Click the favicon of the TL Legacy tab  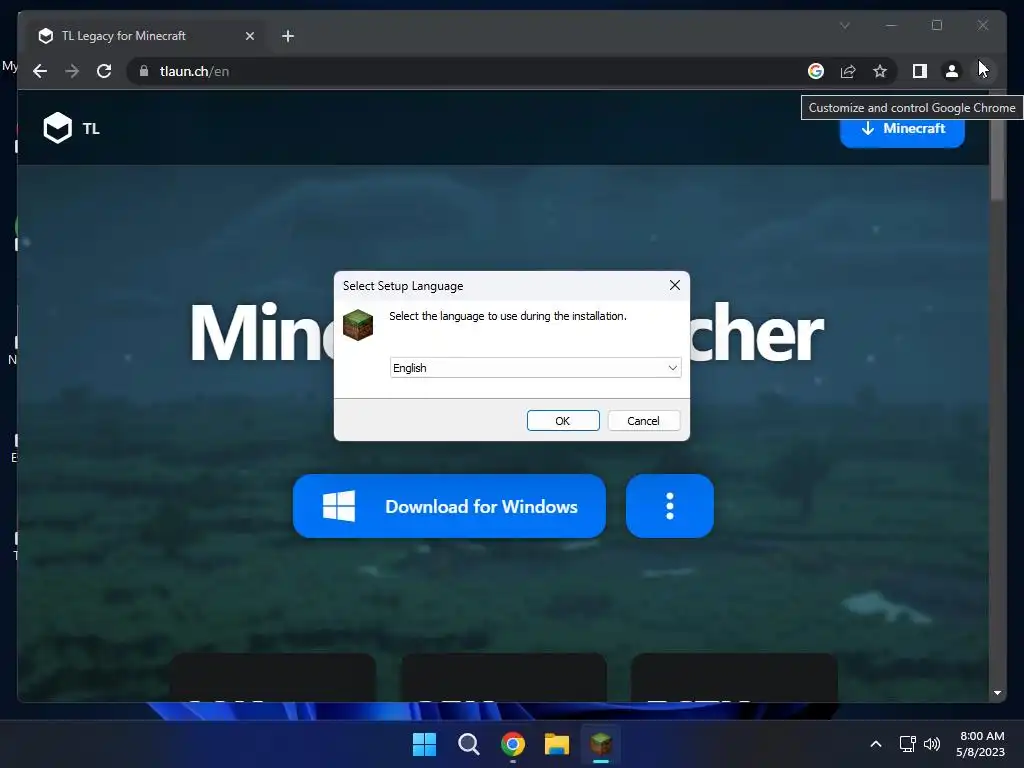(46, 36)
